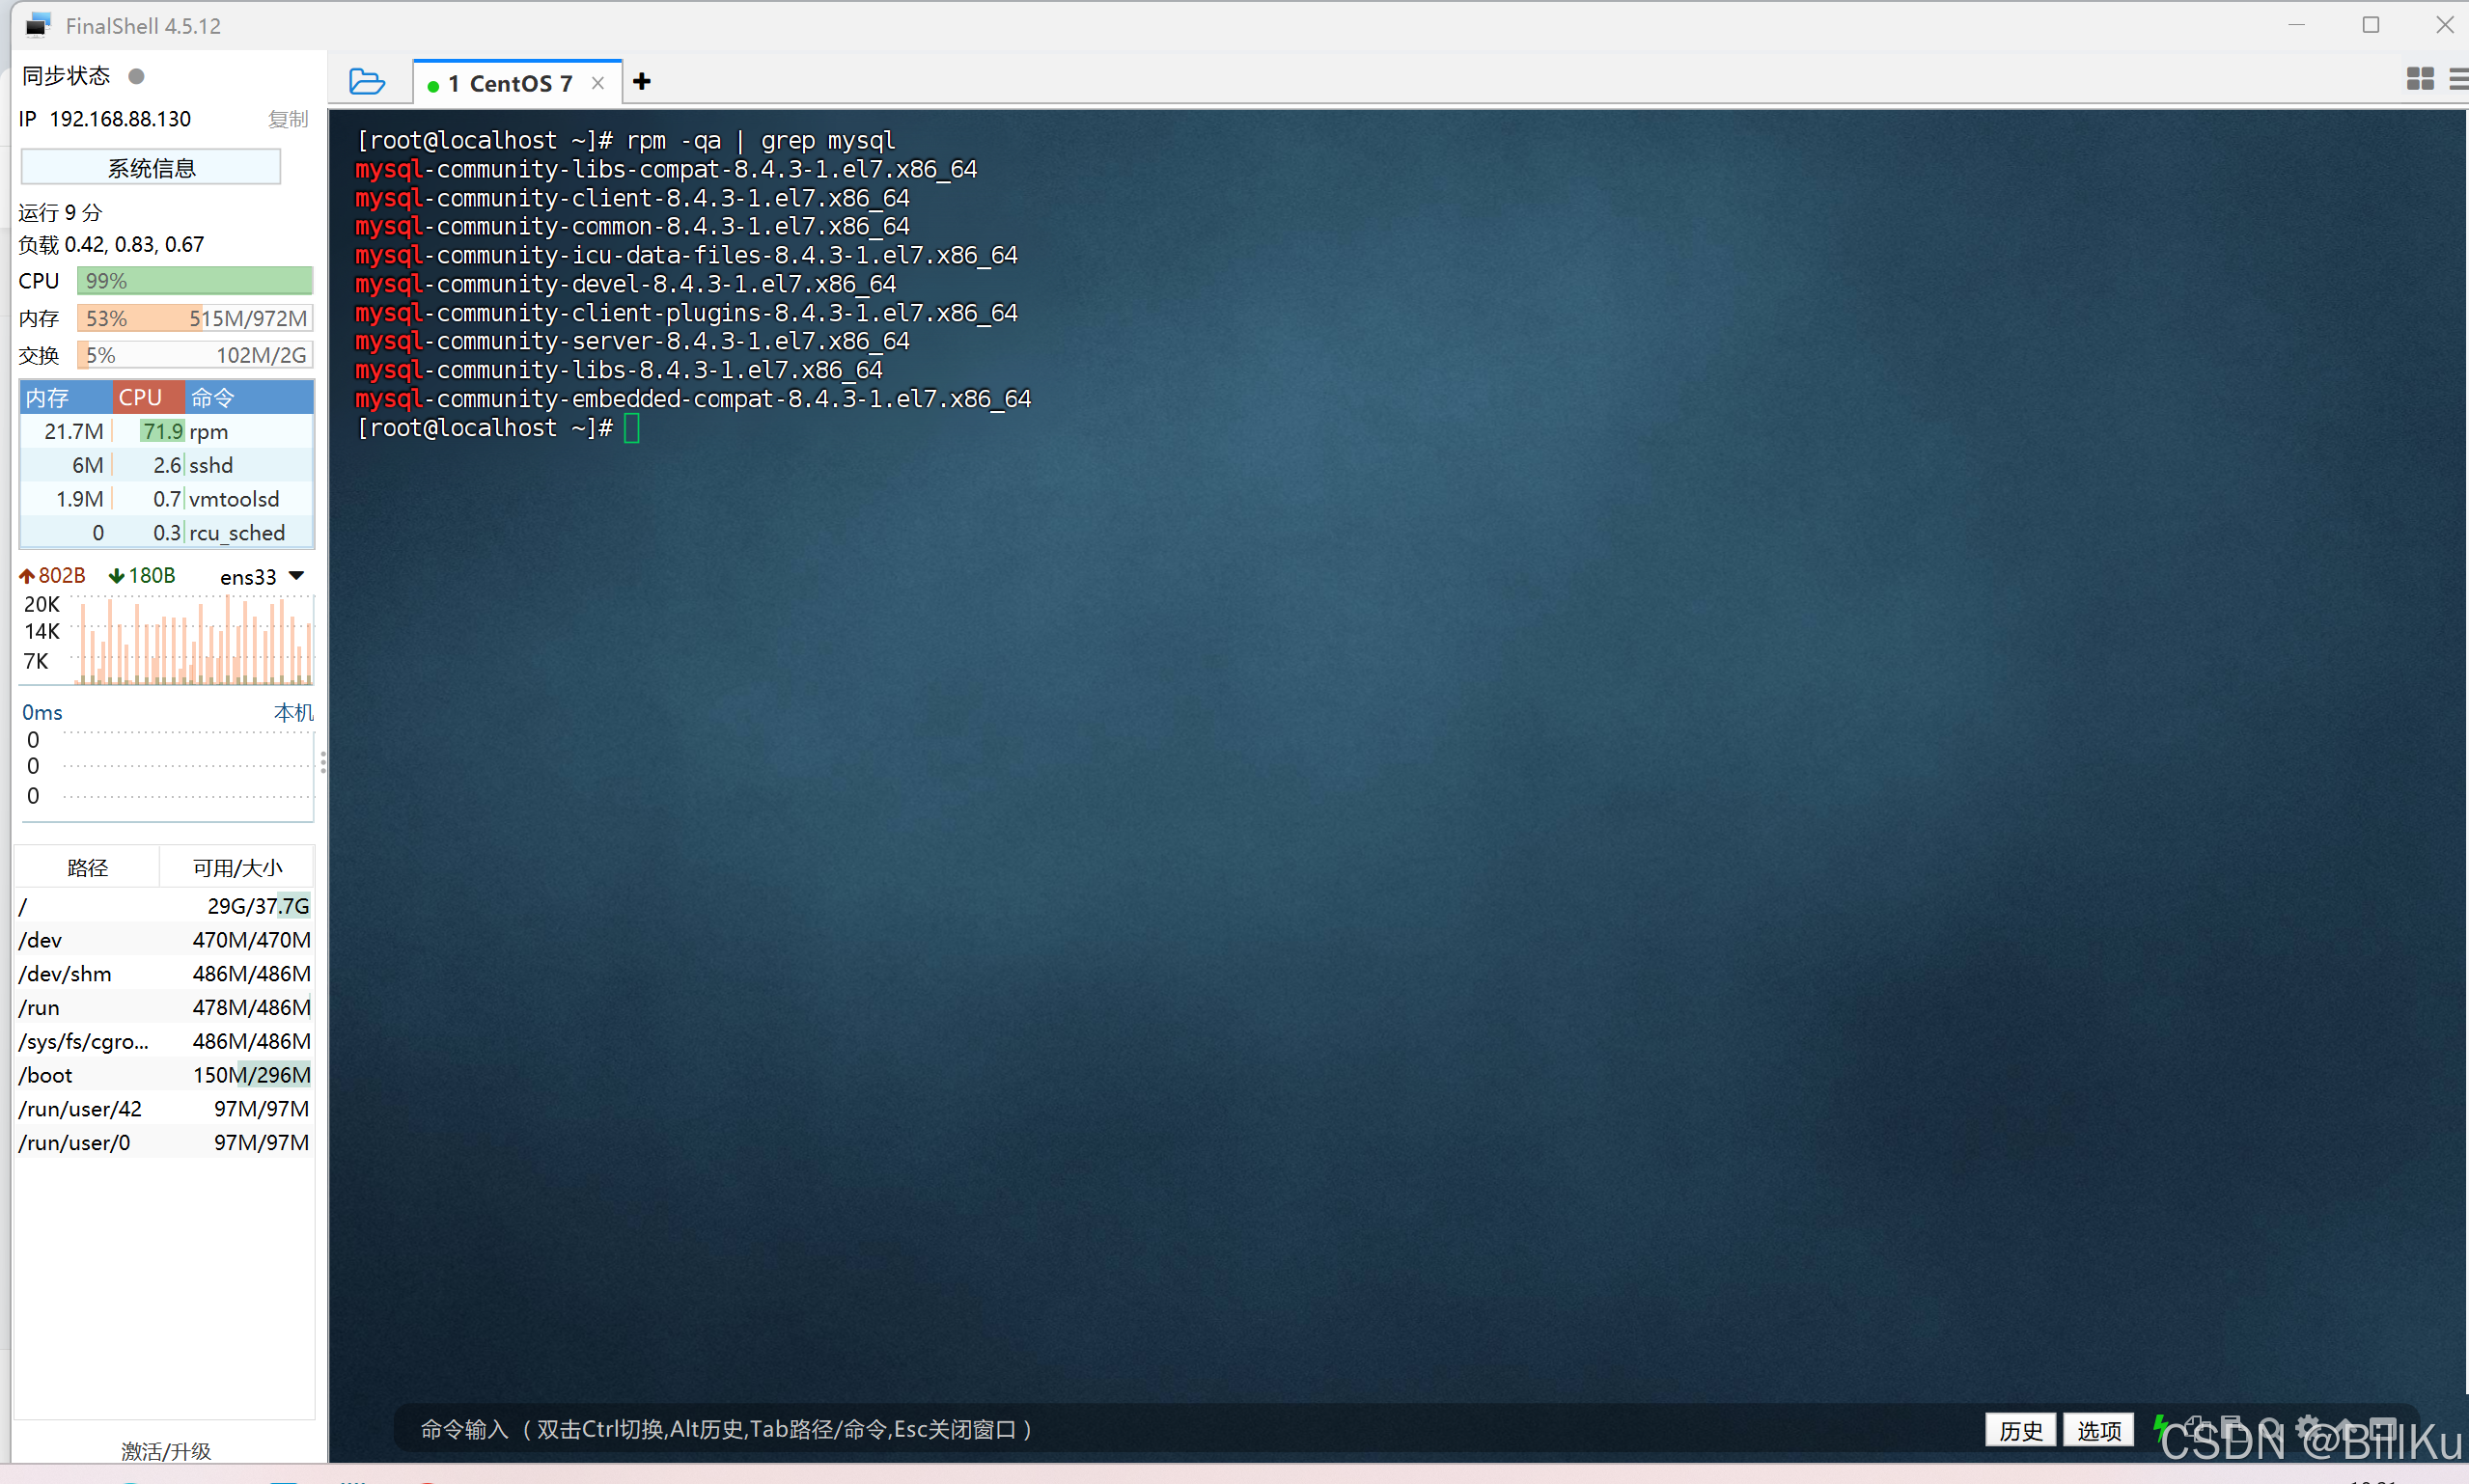
Task: Select the rcu_sched process row
Action: [x=167, y=533]
